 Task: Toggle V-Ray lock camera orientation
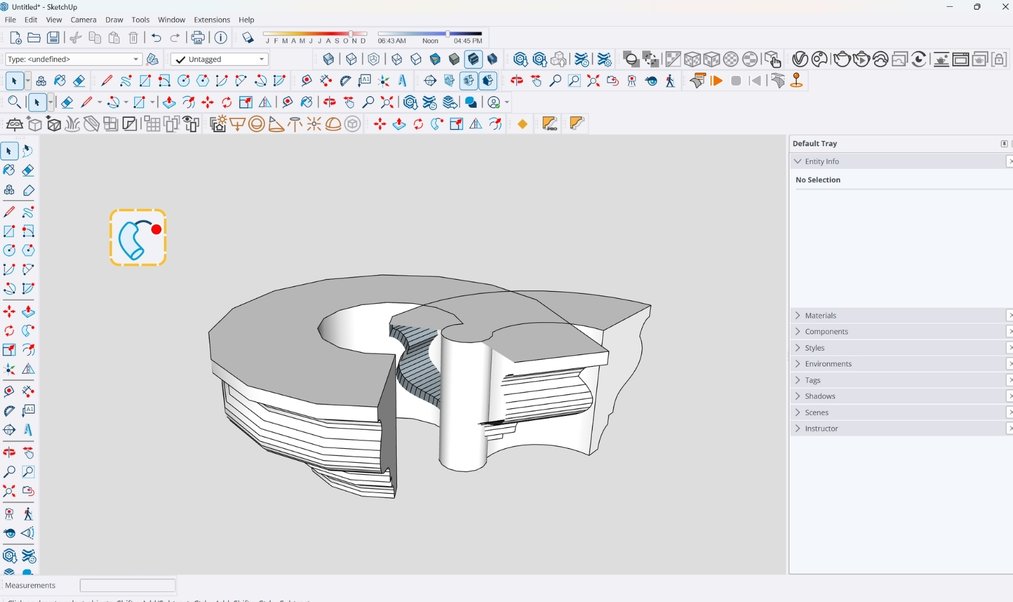click(999, 59)
